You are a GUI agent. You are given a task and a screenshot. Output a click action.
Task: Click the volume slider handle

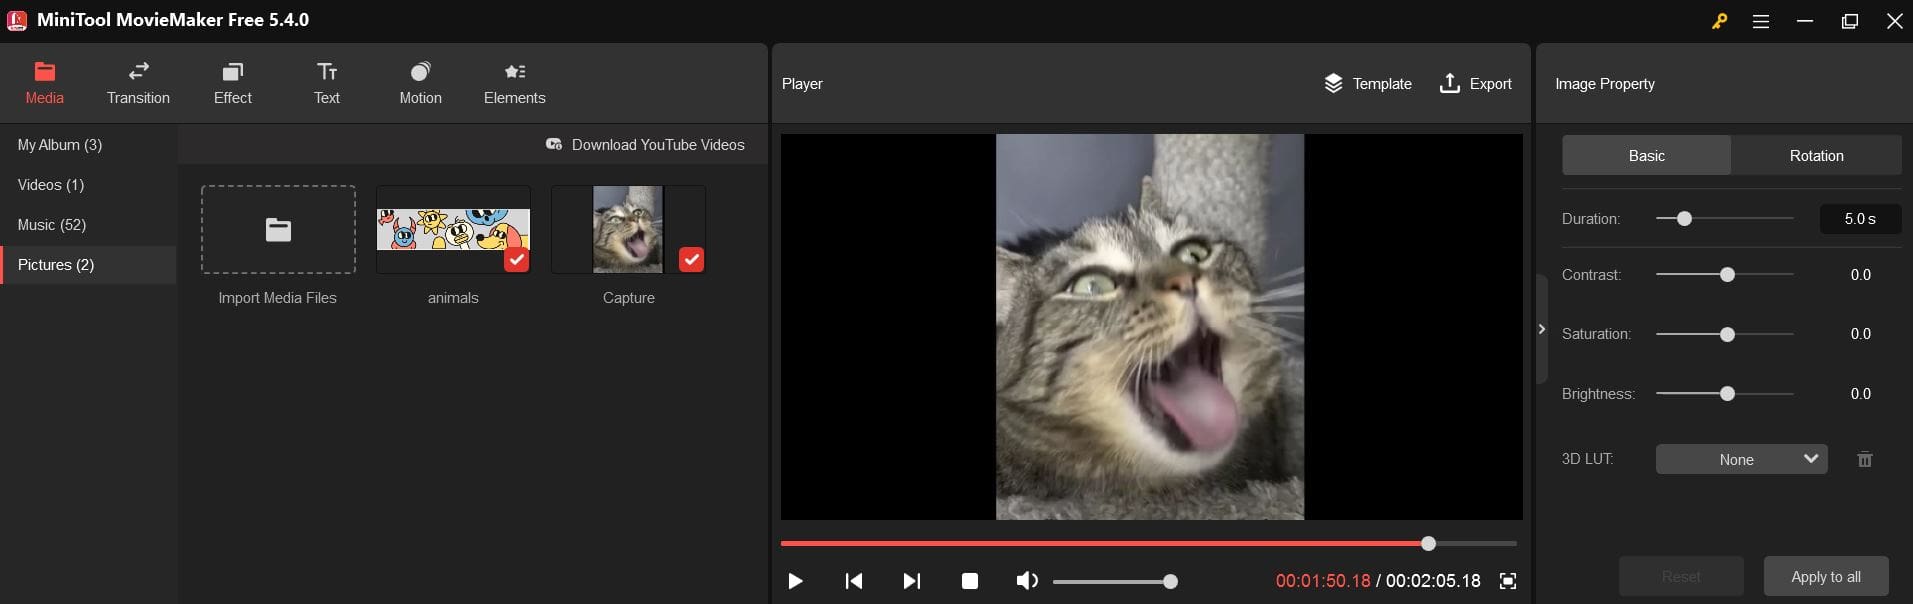[1170, 581]
